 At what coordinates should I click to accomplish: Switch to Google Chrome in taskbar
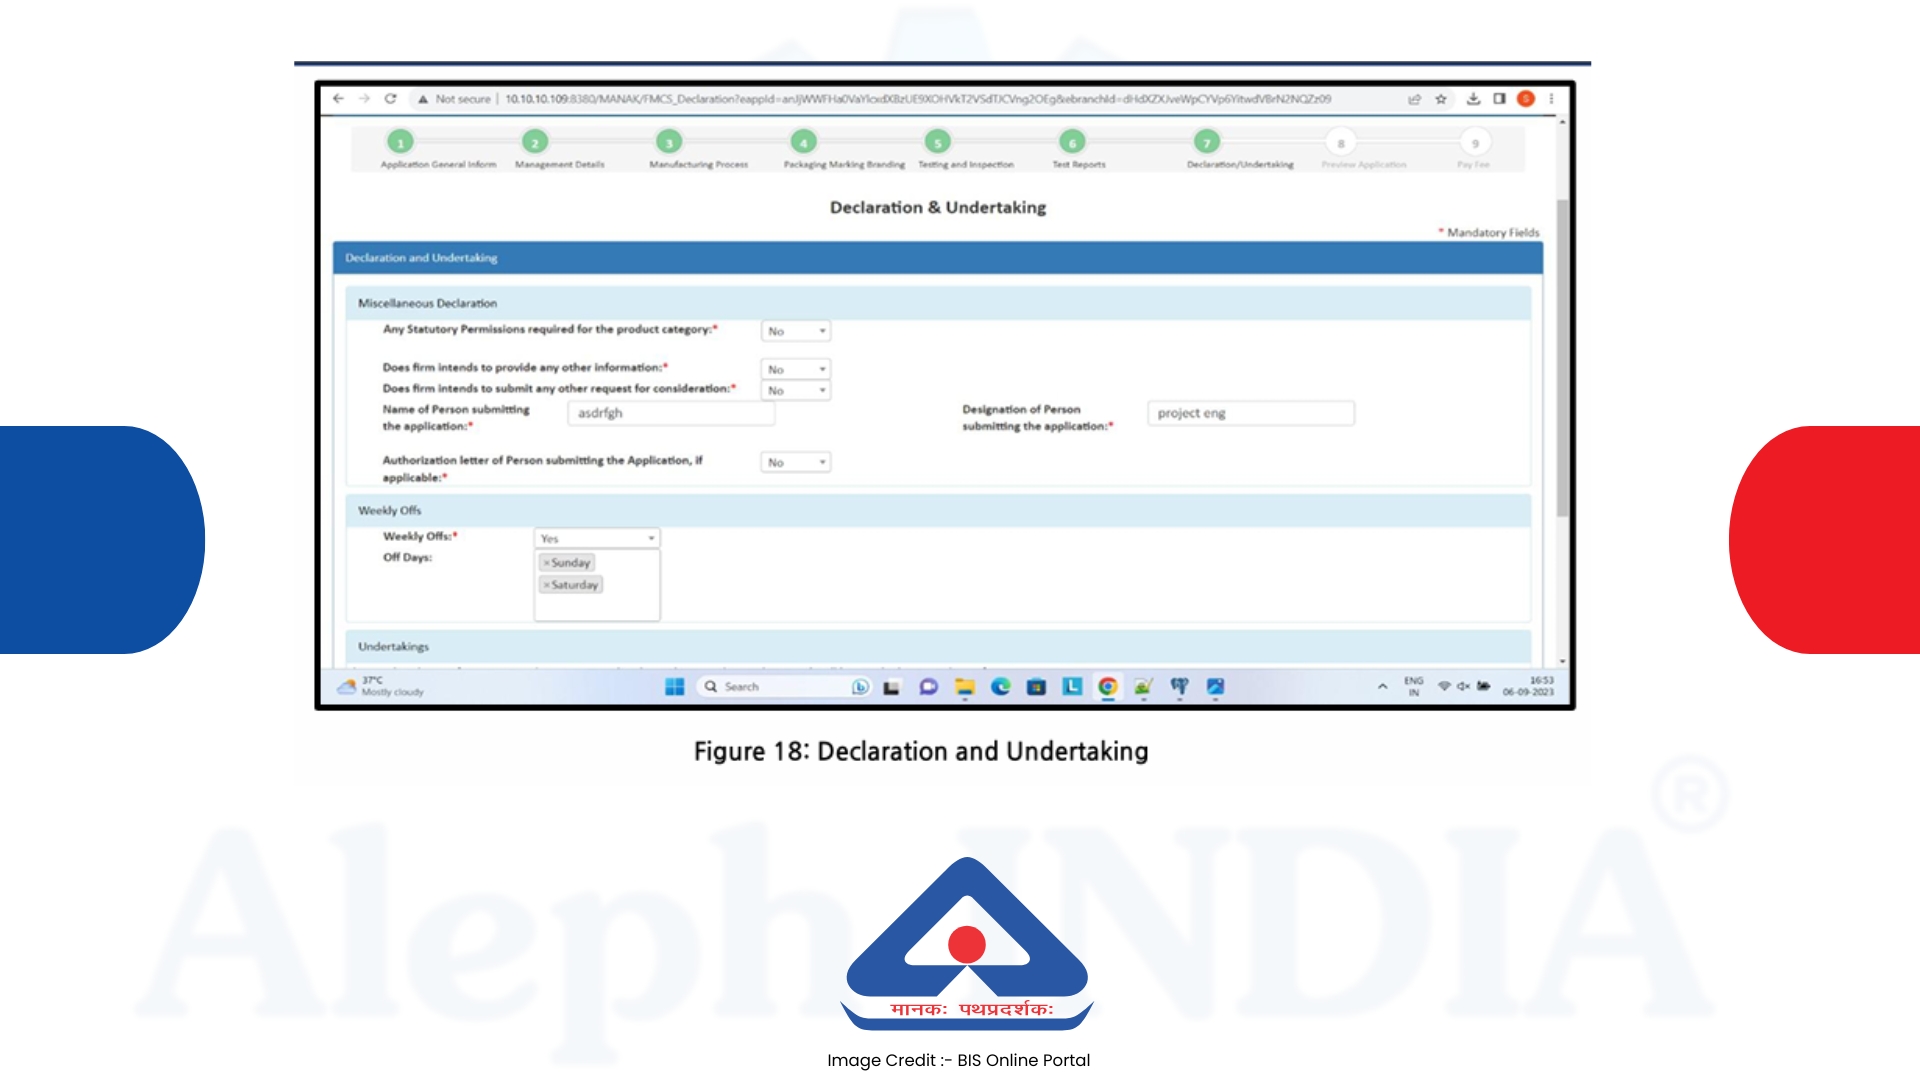tap(1108, 686)
